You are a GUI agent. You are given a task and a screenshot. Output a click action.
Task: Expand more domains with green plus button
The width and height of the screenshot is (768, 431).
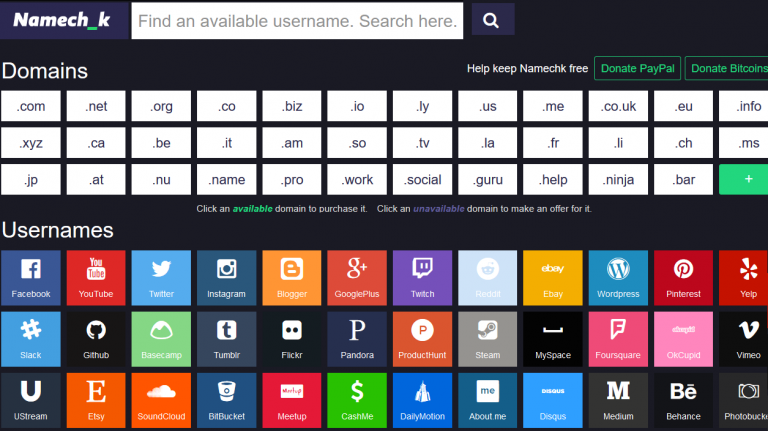tap(749, 180)
